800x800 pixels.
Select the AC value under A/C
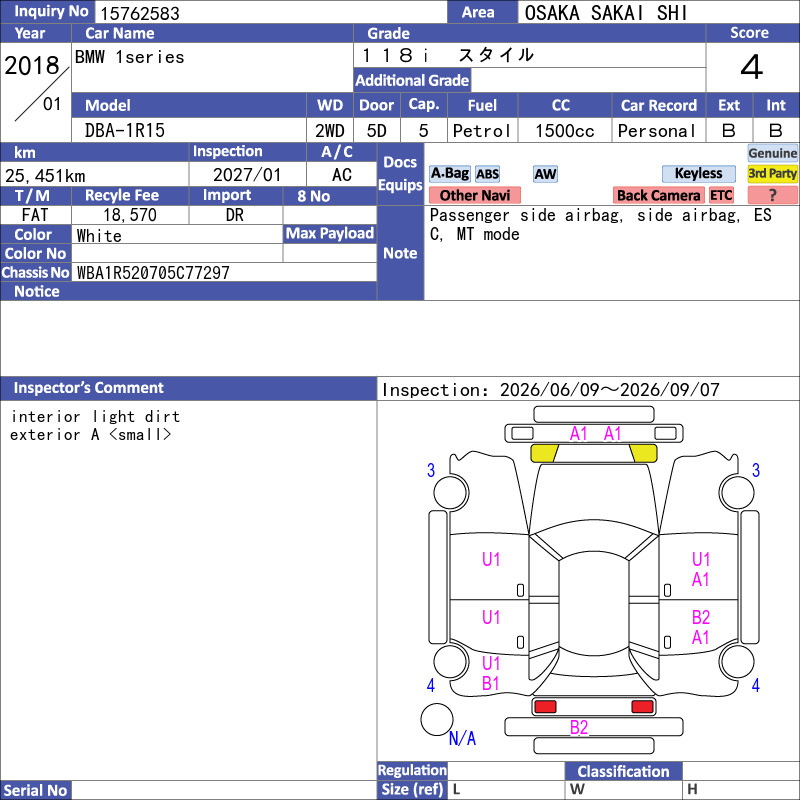coord(341,174)
